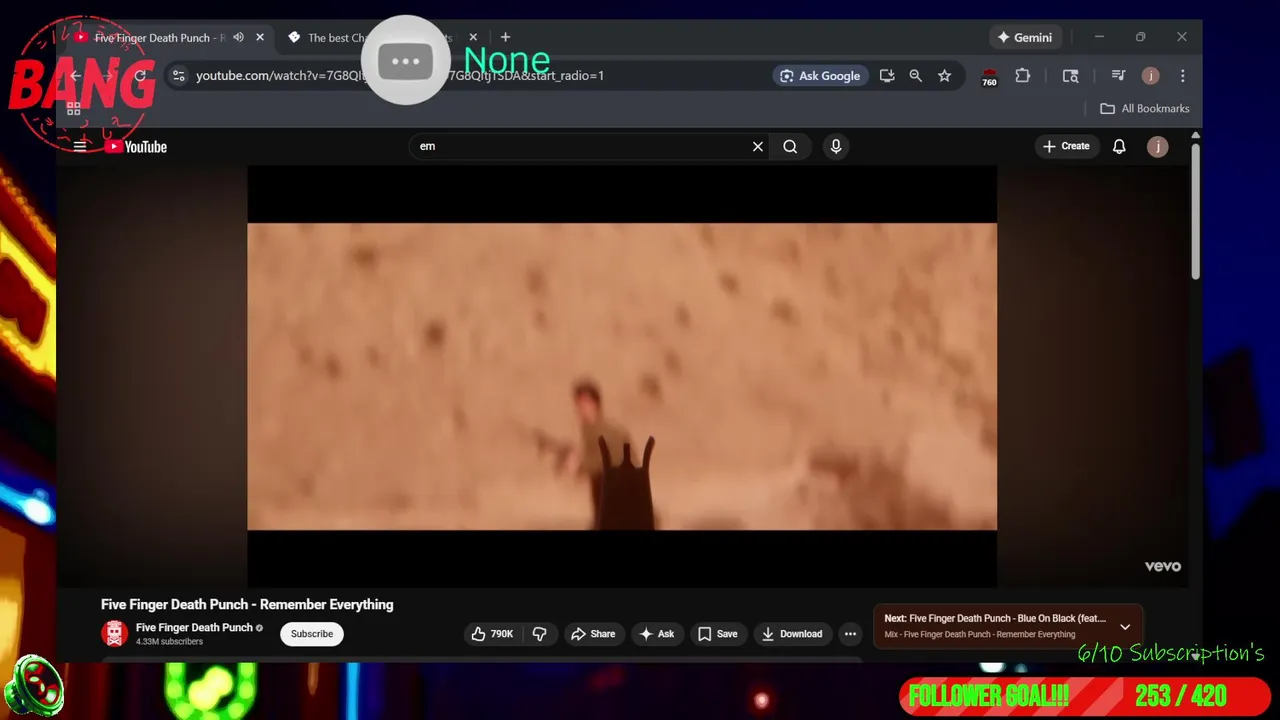Viewport: 1280px width, 720px height.
Task: Open more actions three-dot menu under video
Action: [850, 634]
